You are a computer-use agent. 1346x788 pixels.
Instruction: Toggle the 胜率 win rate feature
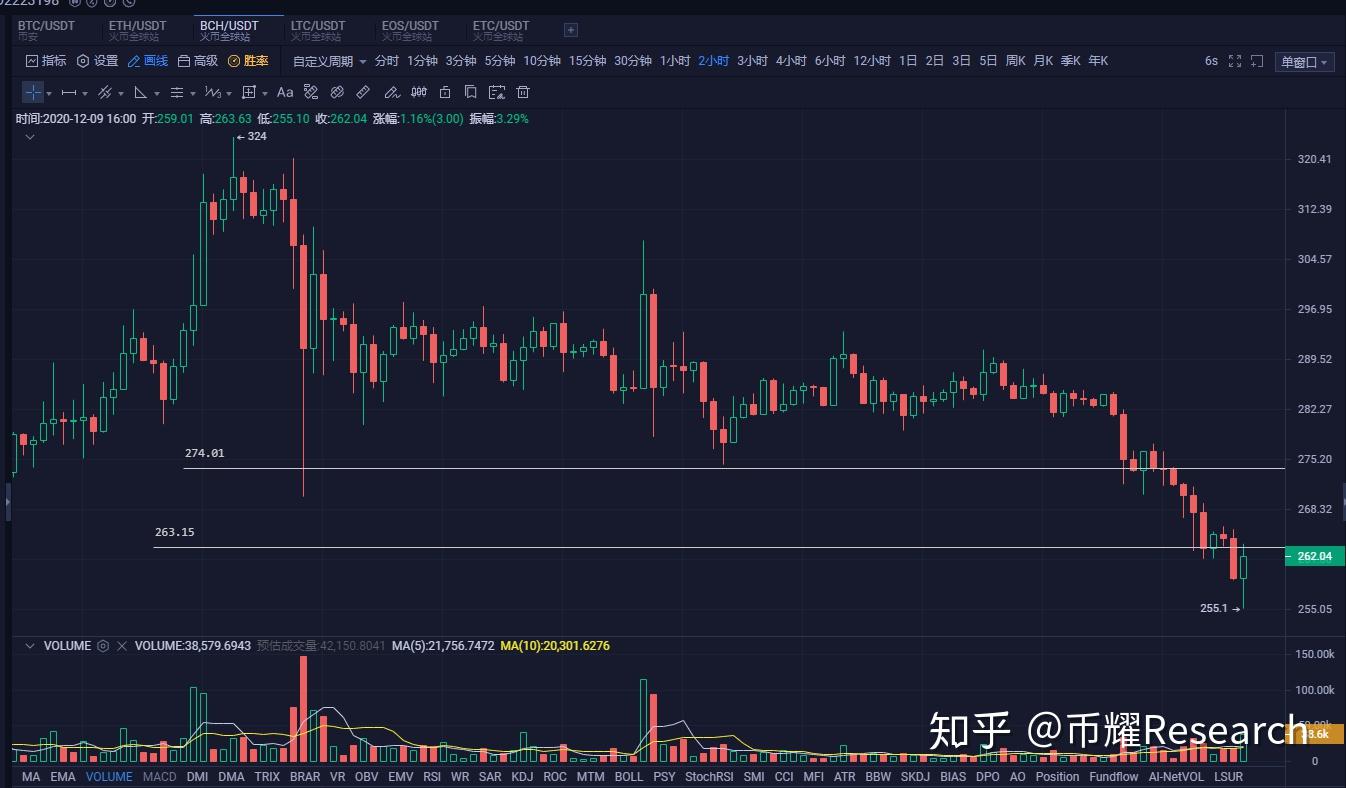tap(248, 61)
